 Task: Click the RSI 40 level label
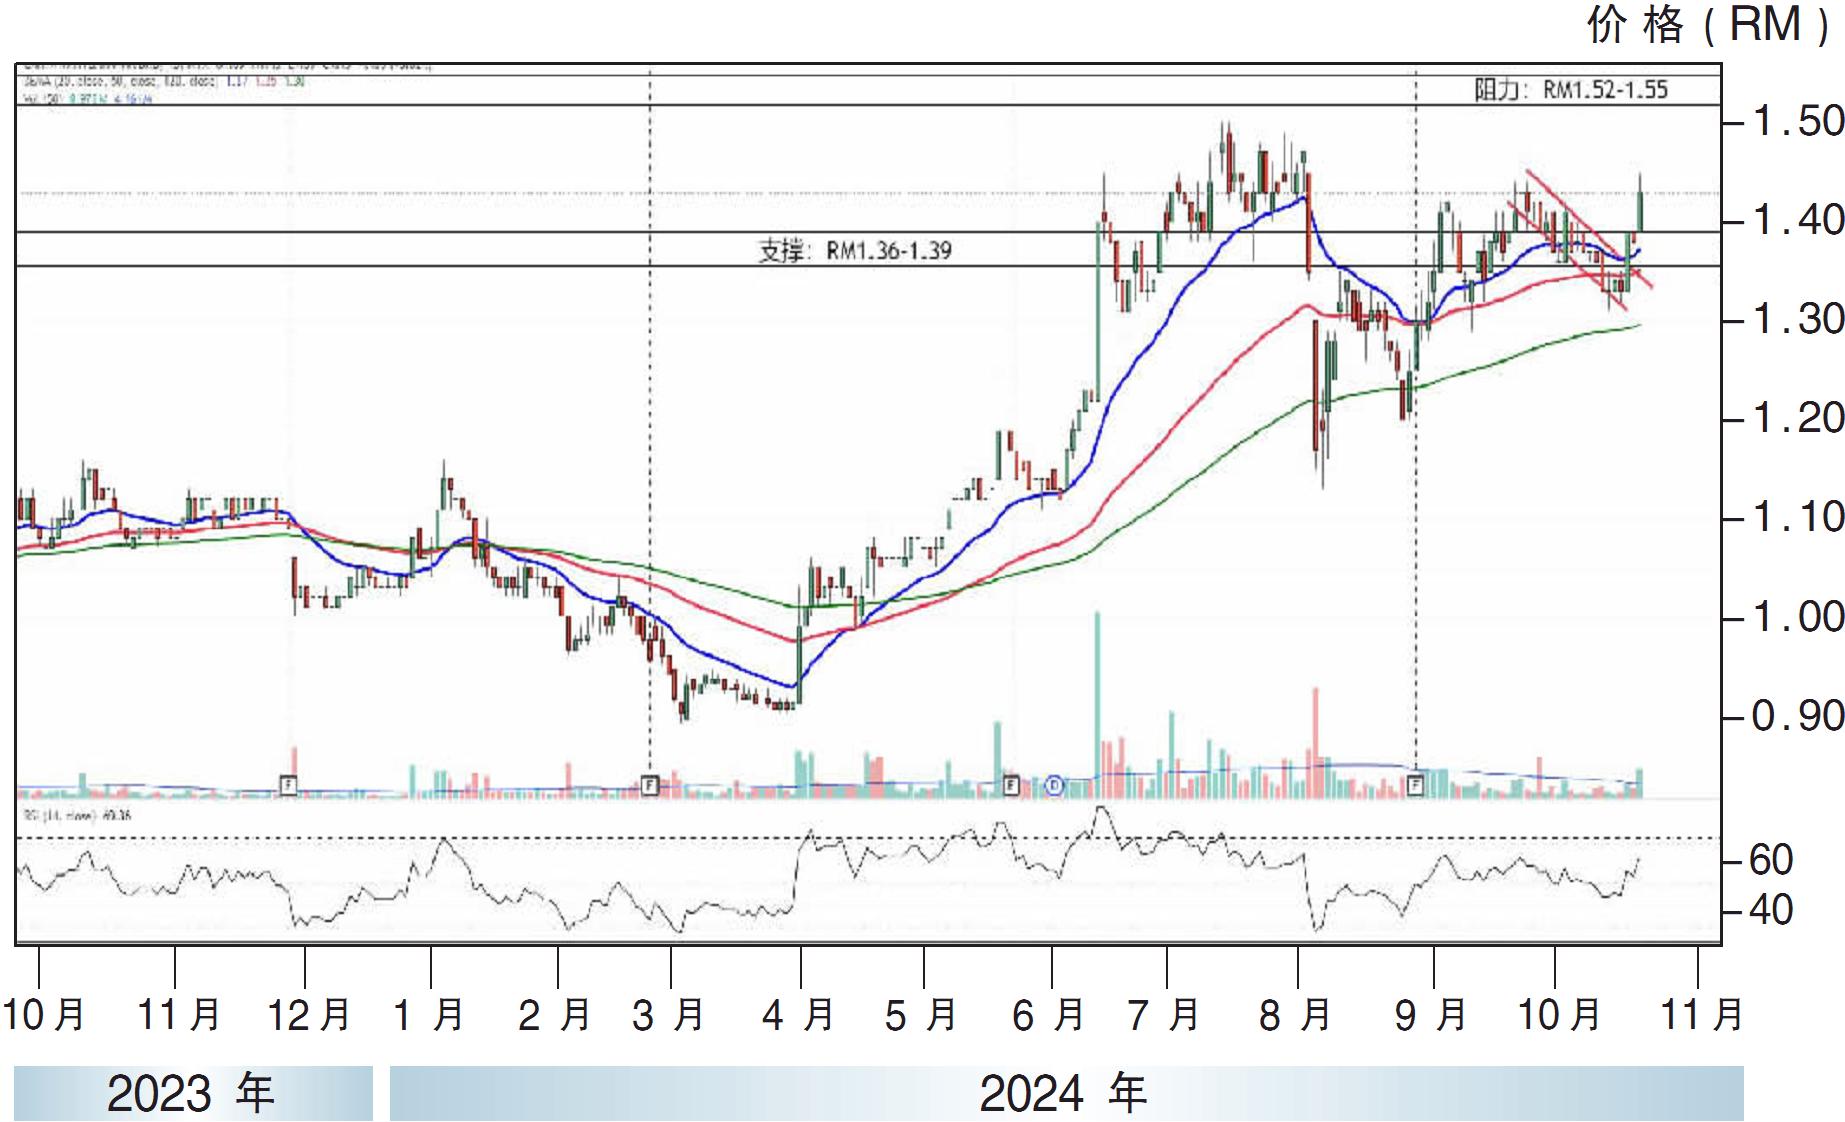coord(1770,909)
